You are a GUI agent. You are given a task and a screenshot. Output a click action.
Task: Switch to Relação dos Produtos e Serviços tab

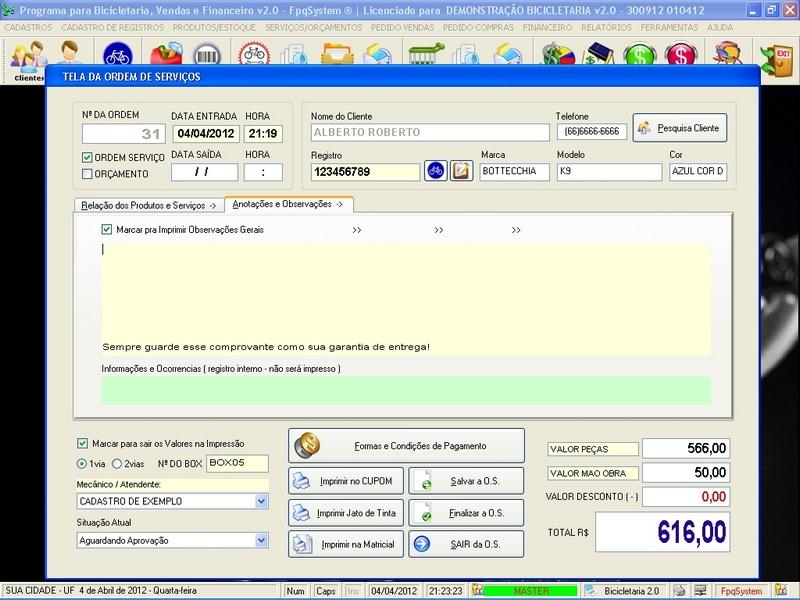click(148, 205)
